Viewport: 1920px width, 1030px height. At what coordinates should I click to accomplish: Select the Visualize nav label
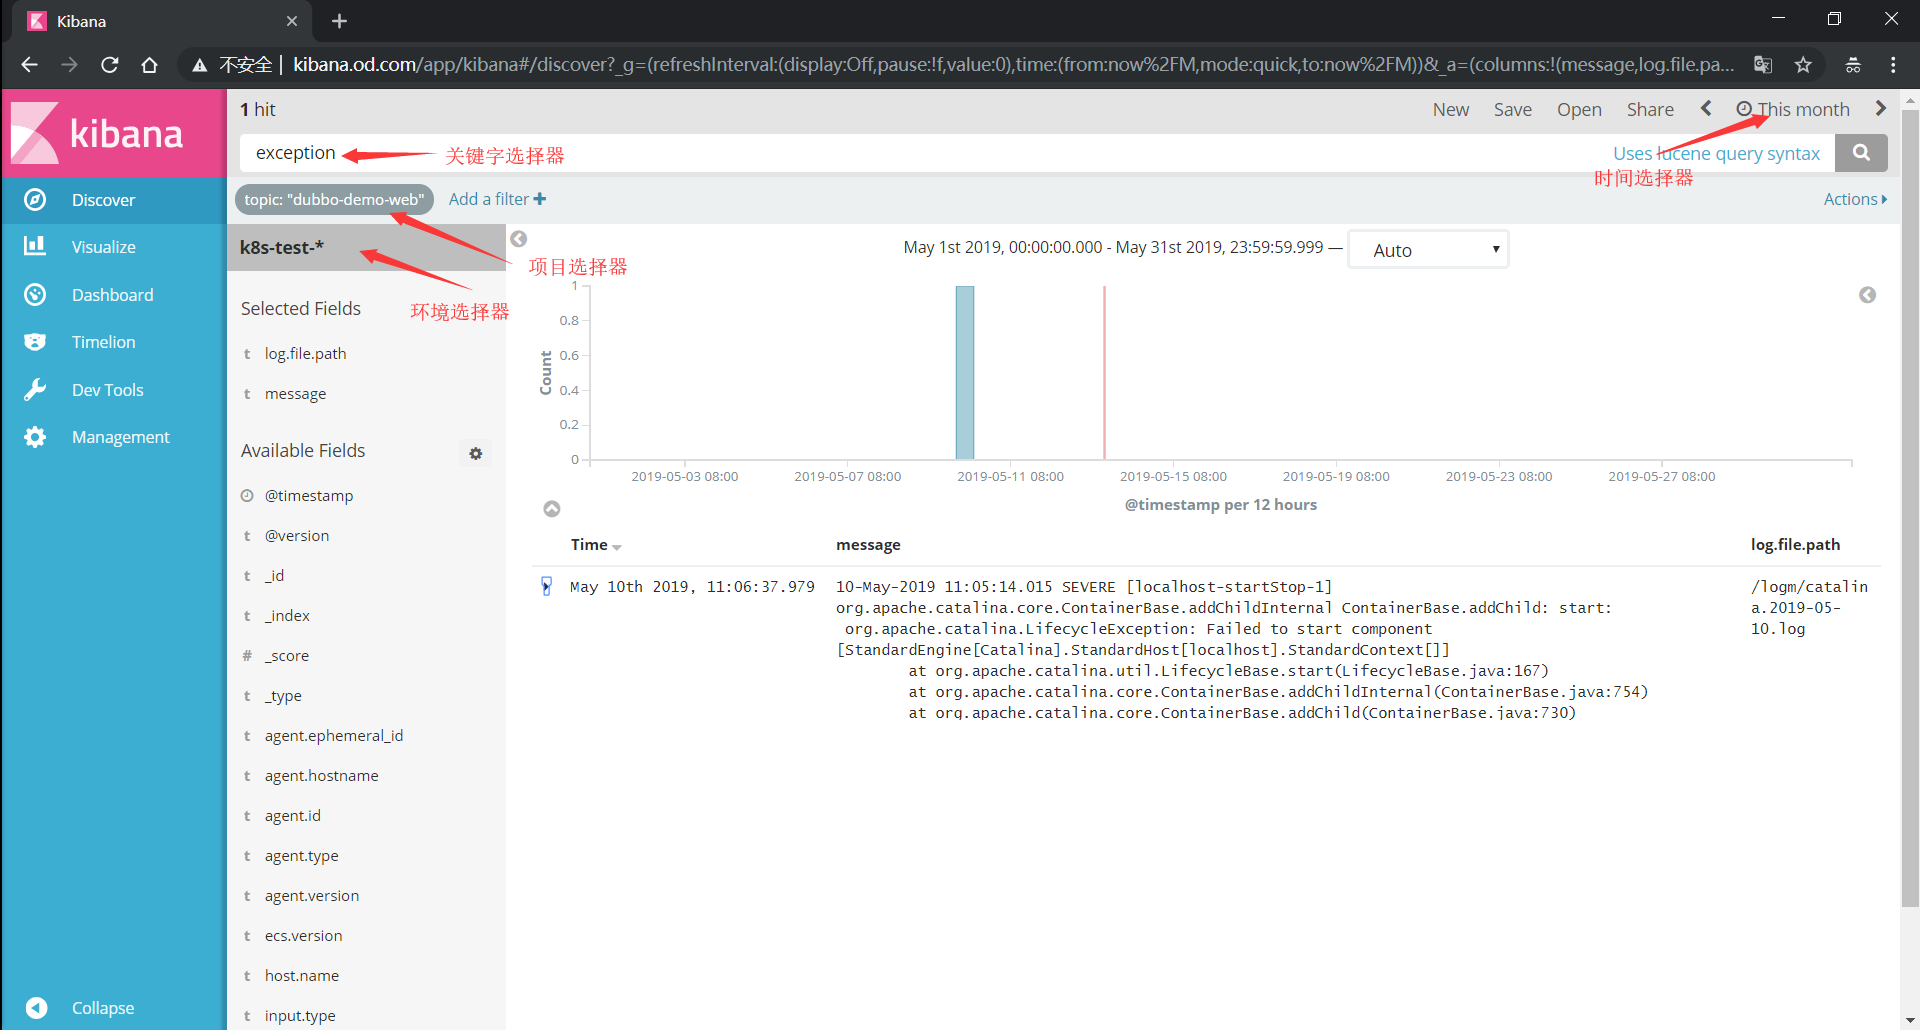pos(103,247)
